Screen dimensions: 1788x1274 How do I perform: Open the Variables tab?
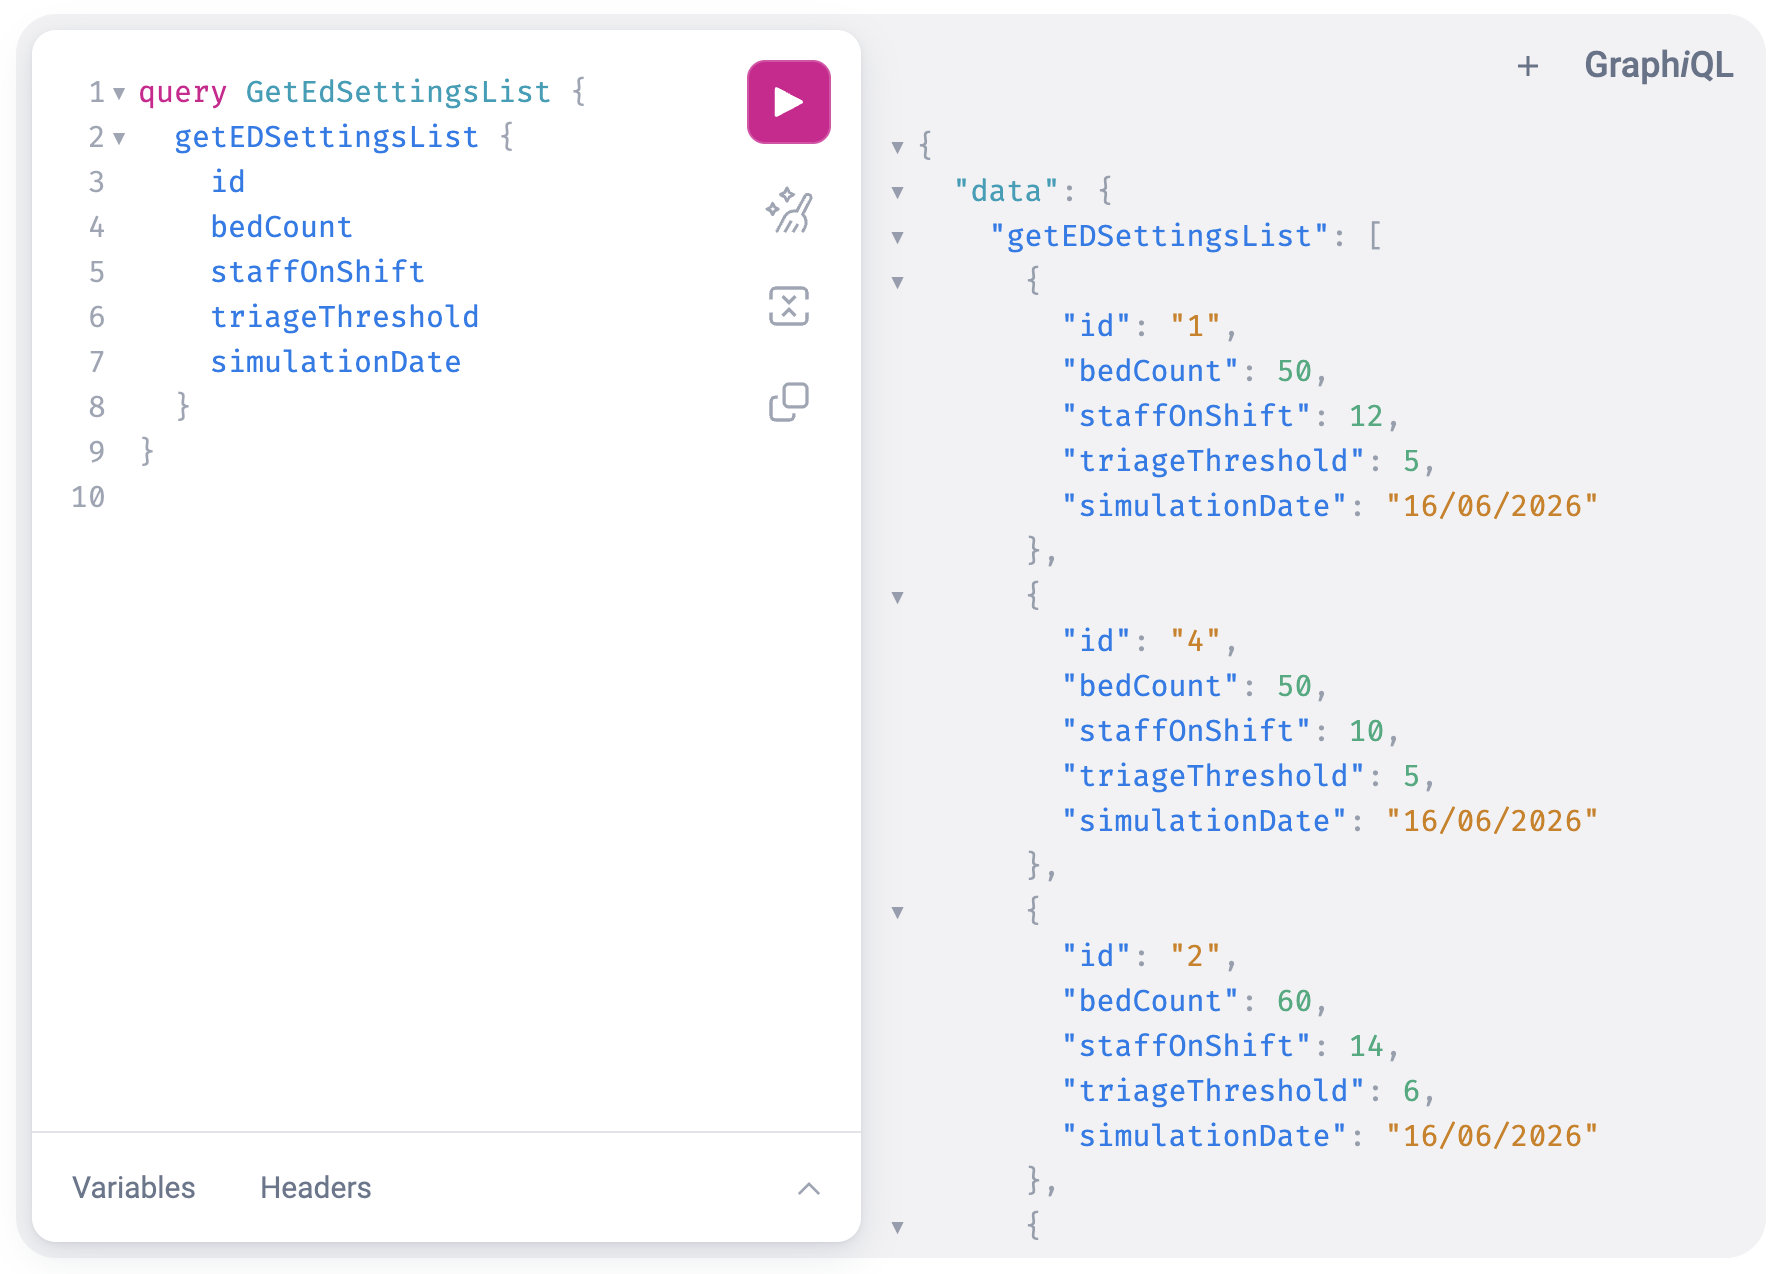134,1188
